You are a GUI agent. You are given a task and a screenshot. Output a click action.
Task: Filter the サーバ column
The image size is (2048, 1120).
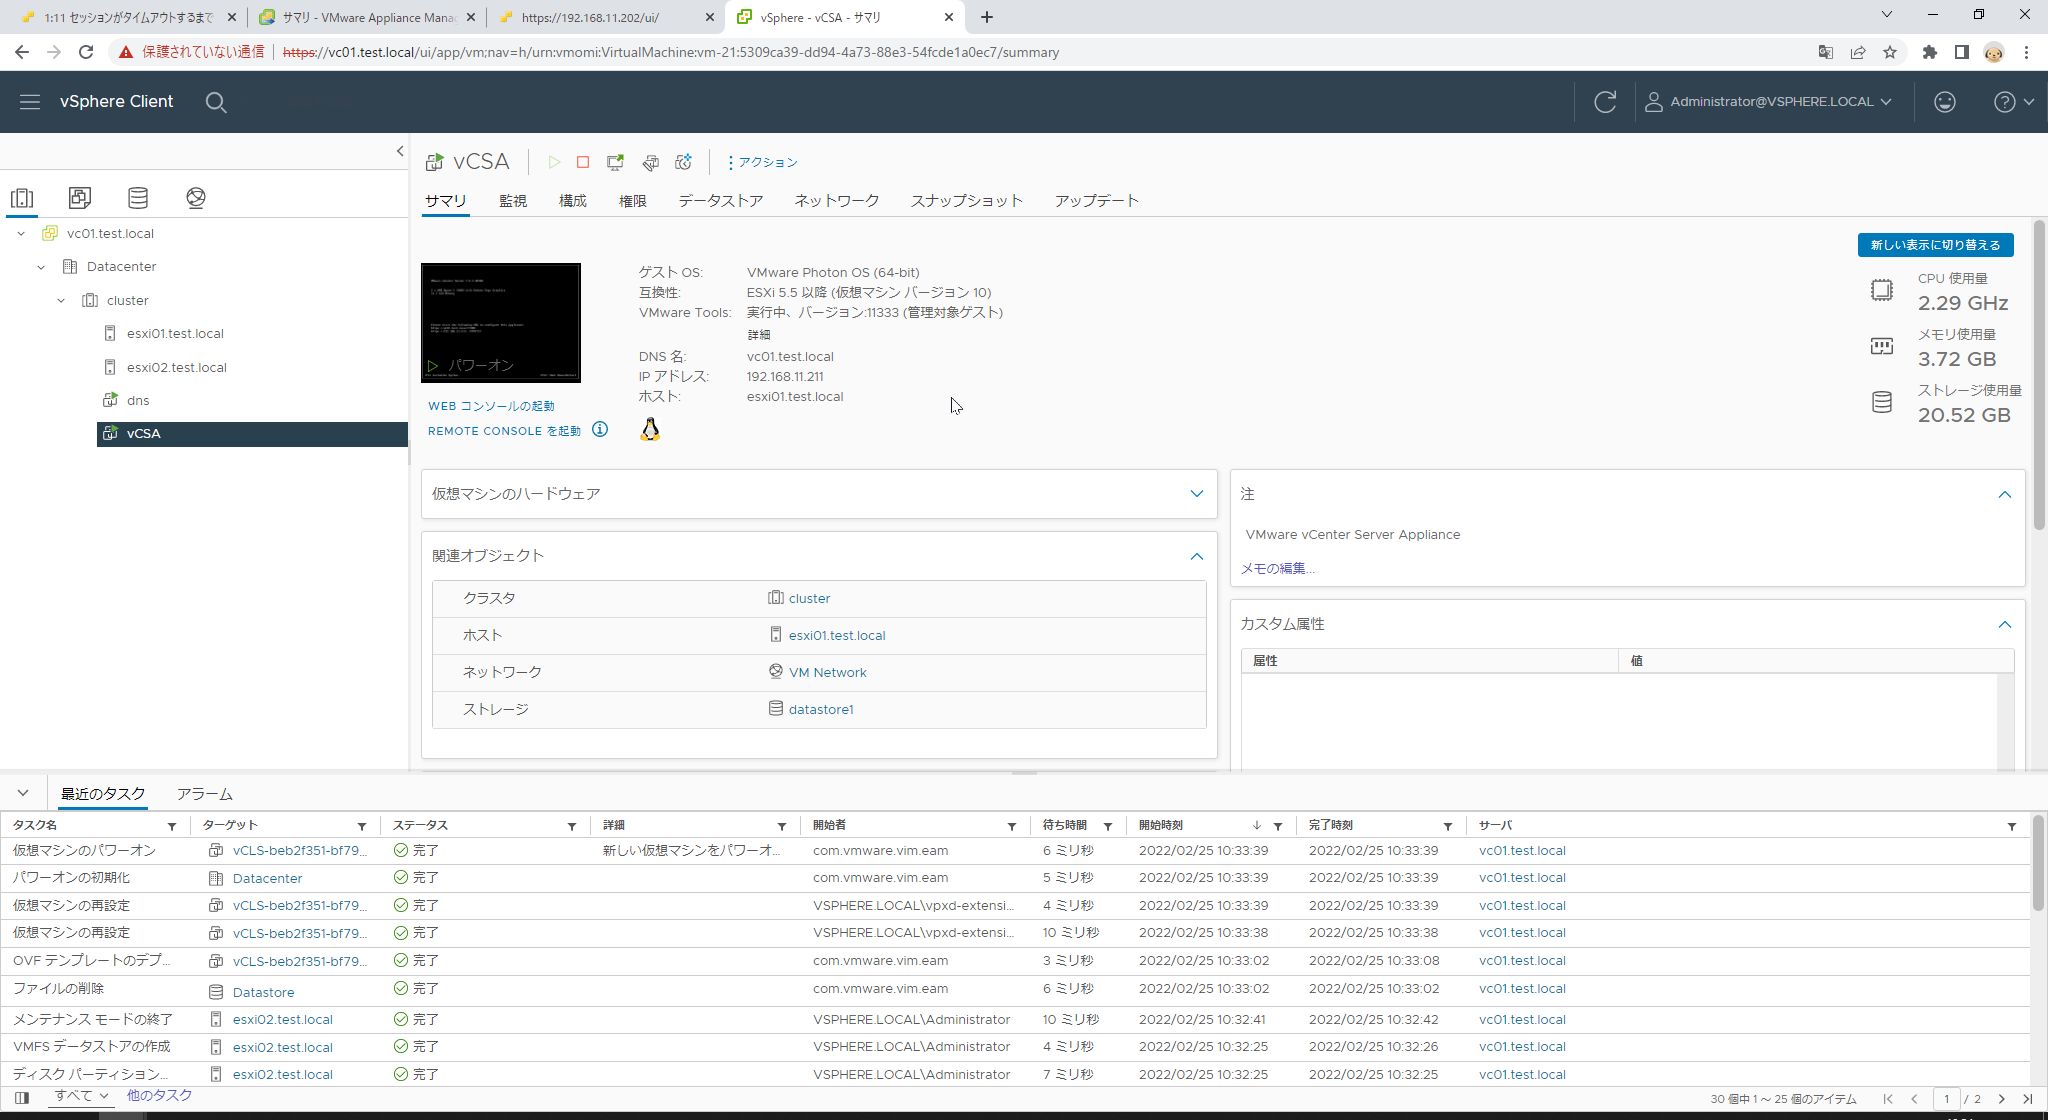pyautogui.click(x=2012, y=826)
